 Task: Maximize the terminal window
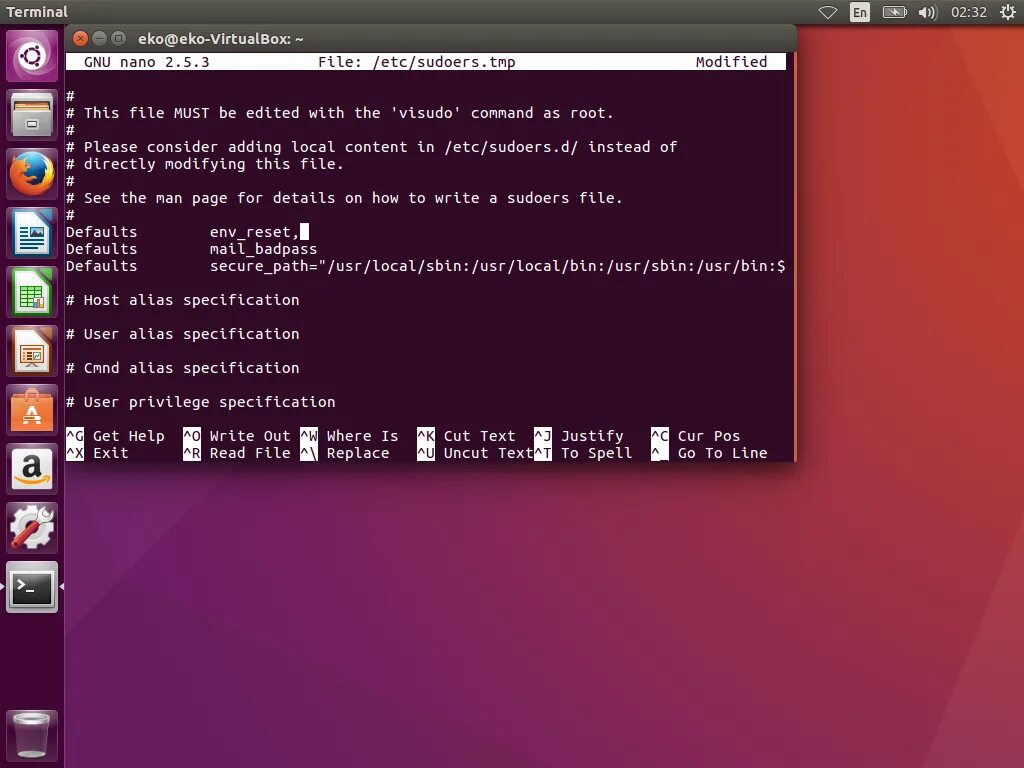118,39
